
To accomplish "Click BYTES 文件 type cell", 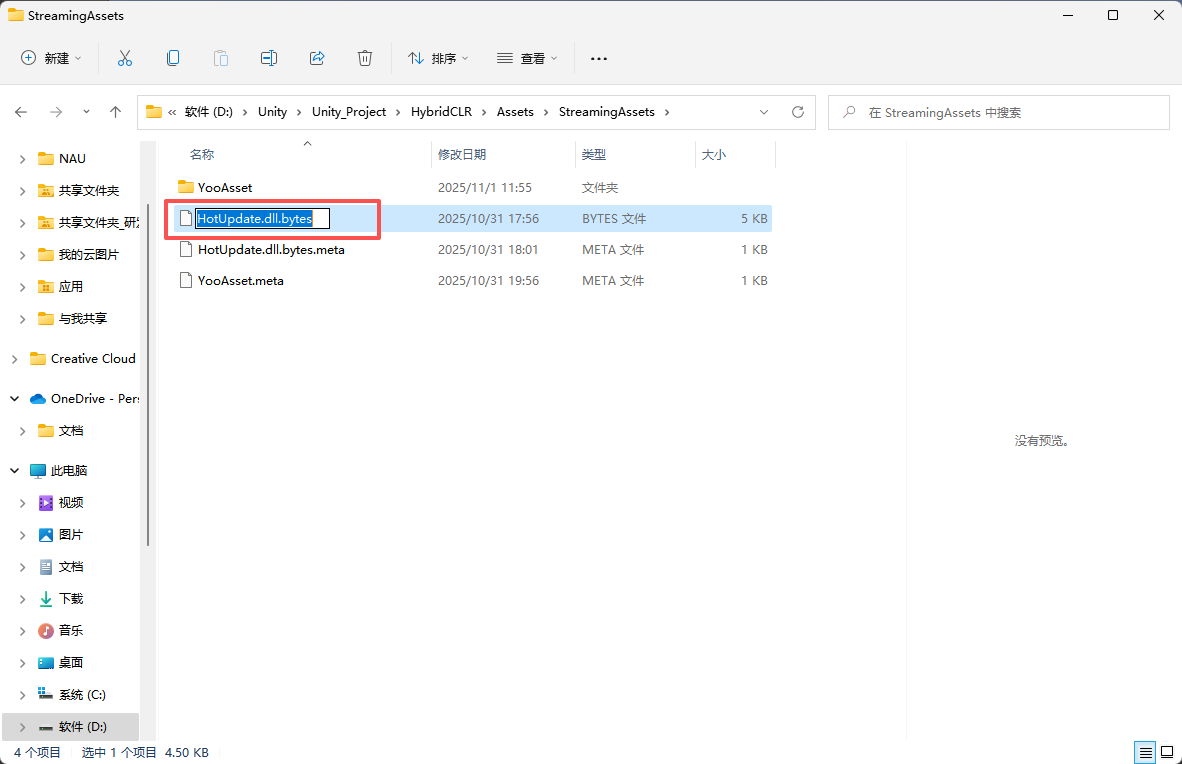I will [614, 219].
